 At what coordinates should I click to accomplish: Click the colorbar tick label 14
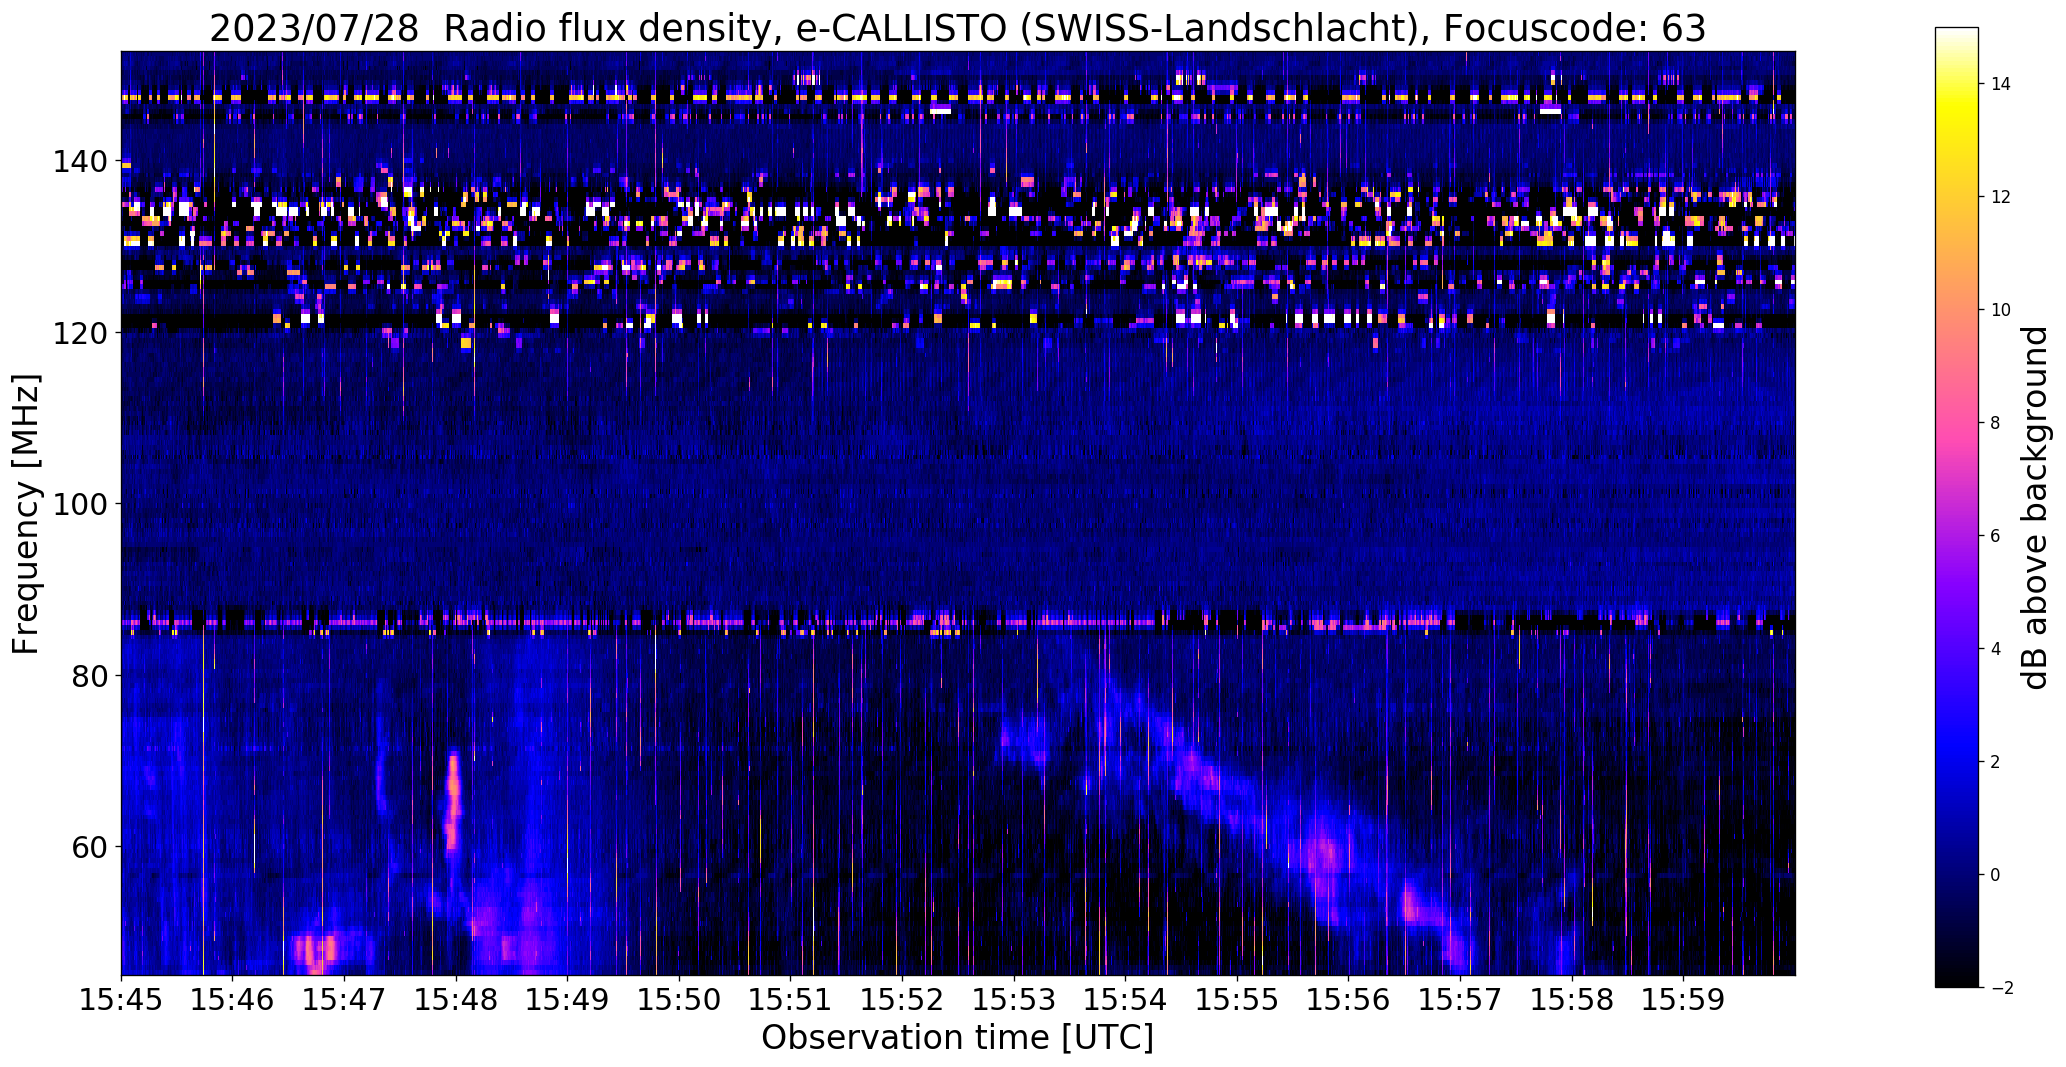pos(2001,84)
